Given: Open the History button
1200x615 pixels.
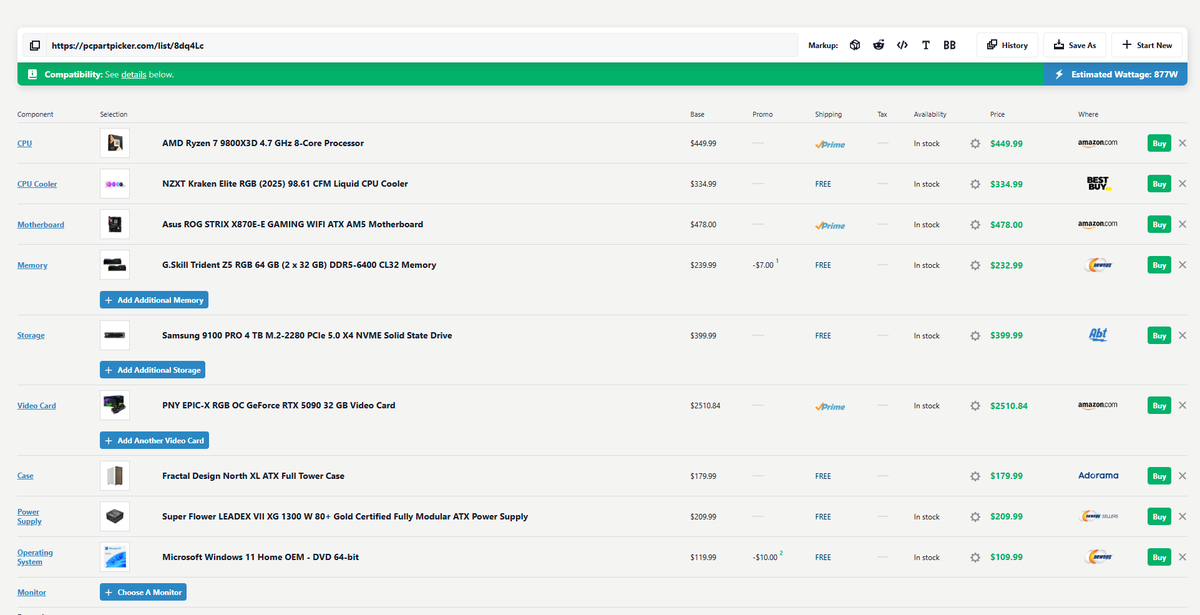Looking at the screenshot, I should pyautogui.click(x=1007, y=45).
